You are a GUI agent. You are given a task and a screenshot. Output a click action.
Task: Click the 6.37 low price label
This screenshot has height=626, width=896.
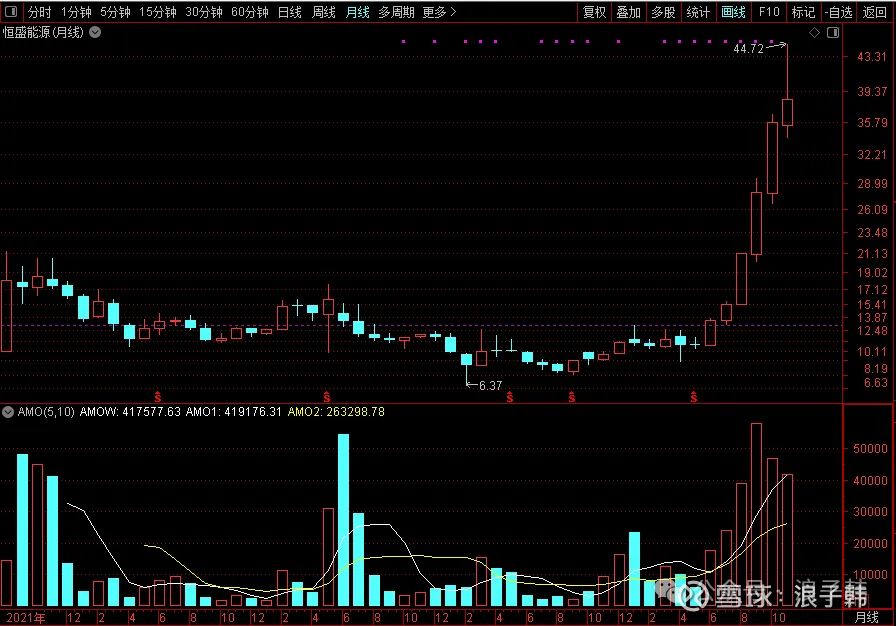(x=490, y=386)
